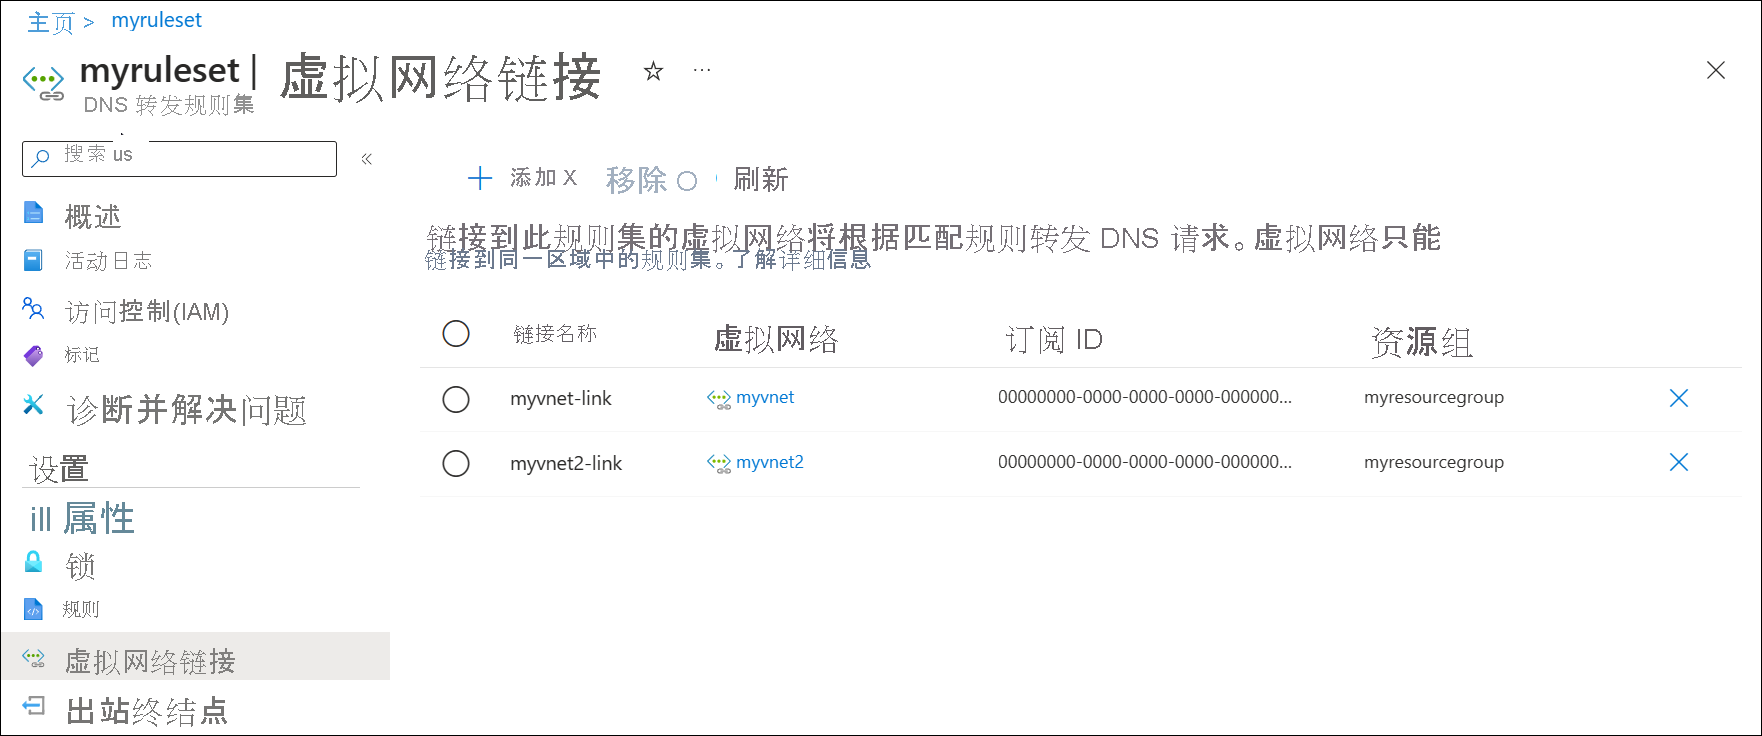
Task: Open the myvnet virtual network link
Action: (765, 397)
